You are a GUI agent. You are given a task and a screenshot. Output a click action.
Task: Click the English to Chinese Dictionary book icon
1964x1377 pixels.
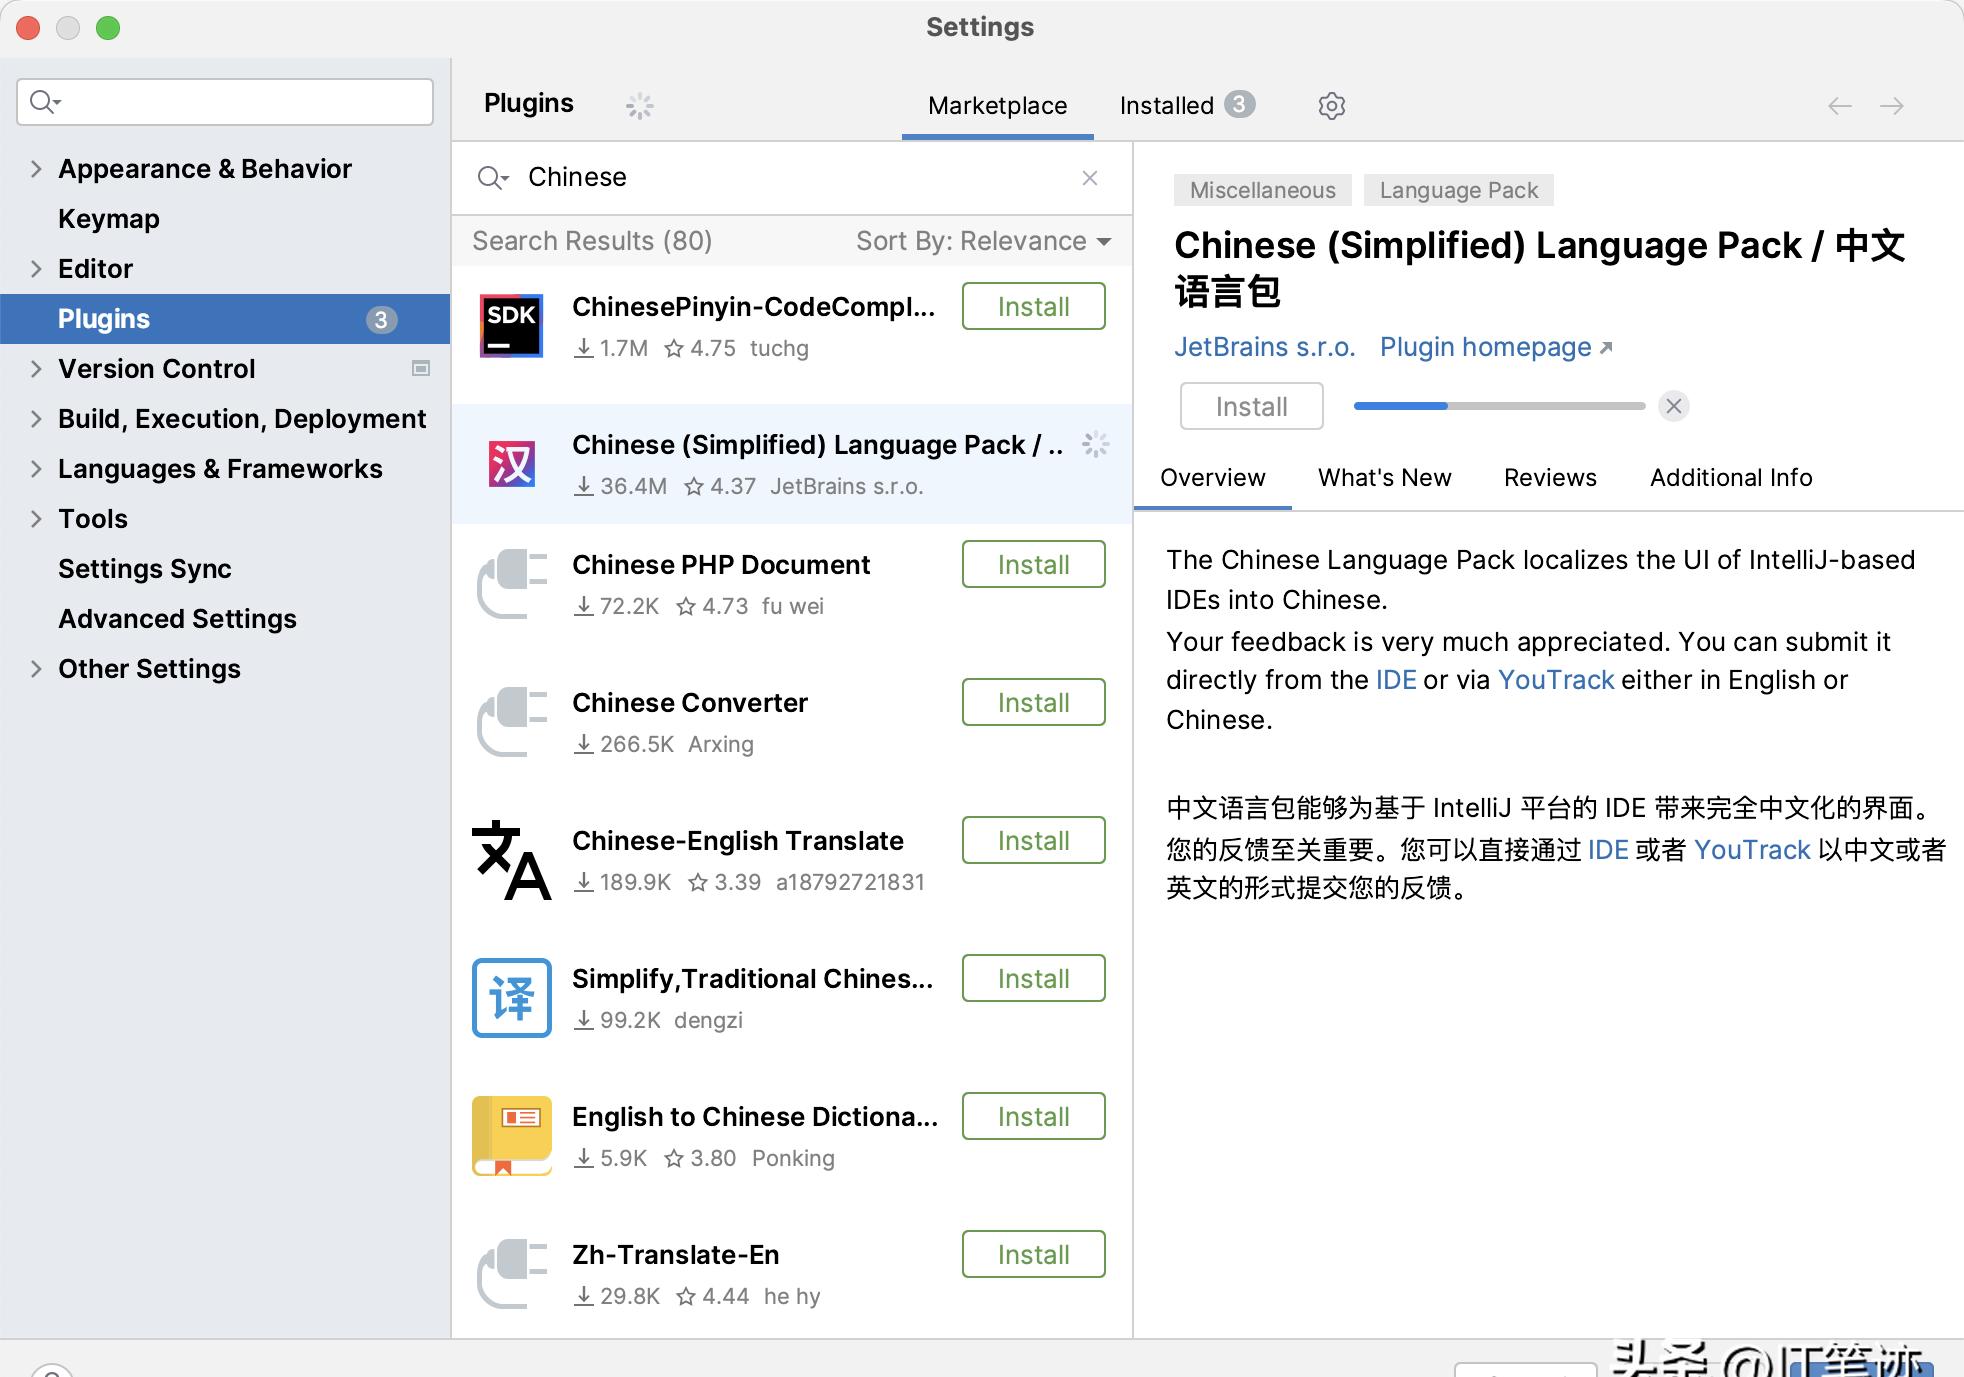tap(511, 1136)
